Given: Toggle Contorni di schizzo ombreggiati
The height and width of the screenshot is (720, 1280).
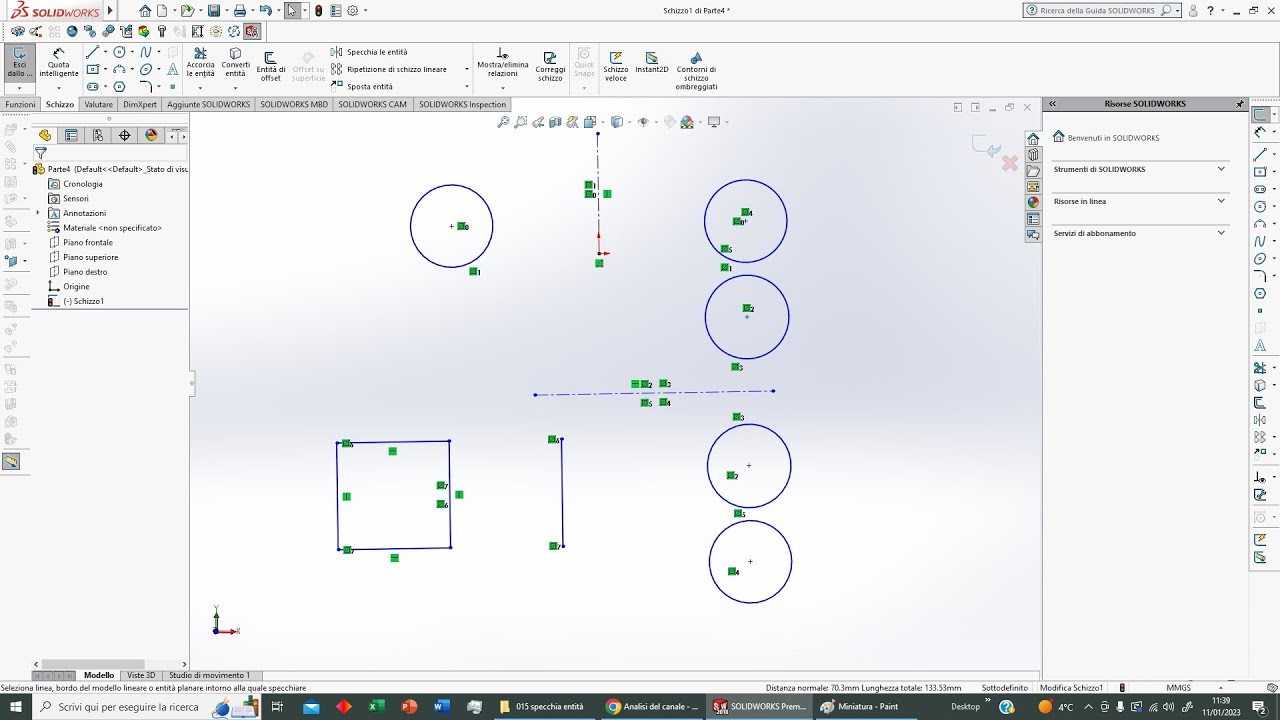Looking at the screenshot, I should [x=696, y=70].
